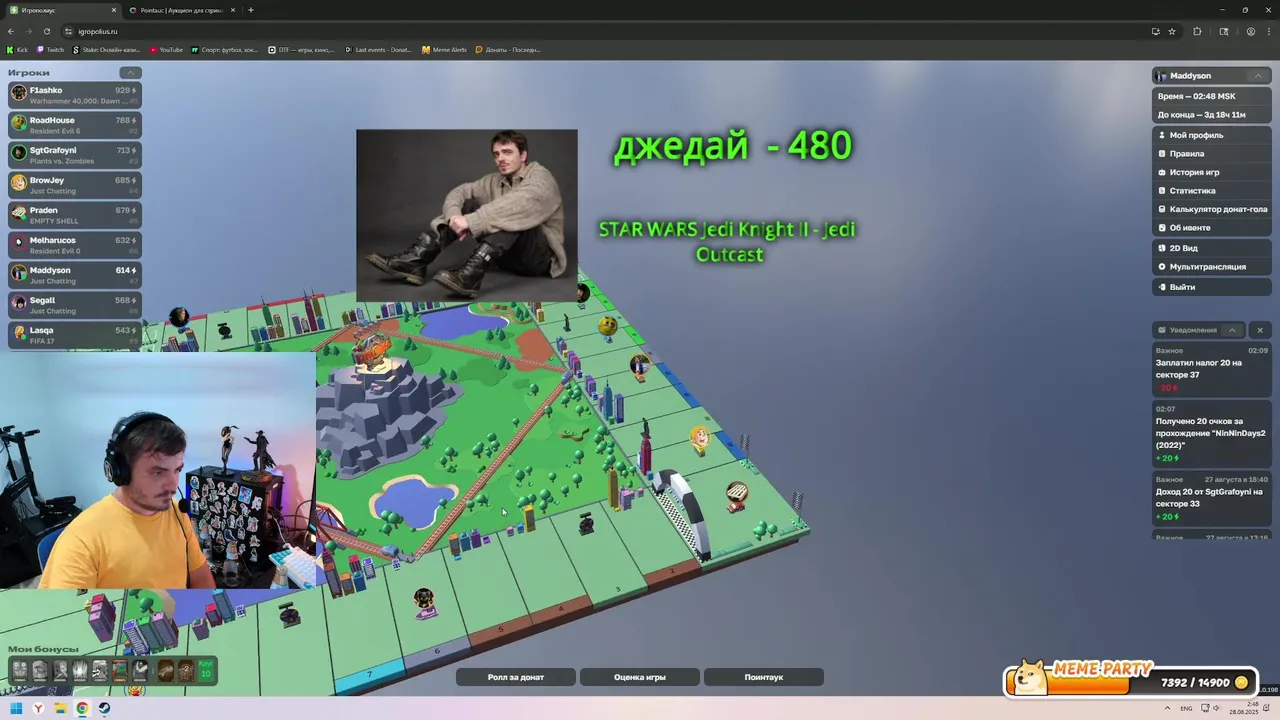Screen dimensions: 1280x720
Task: Click the Поинтаук button
Action: 764,677
